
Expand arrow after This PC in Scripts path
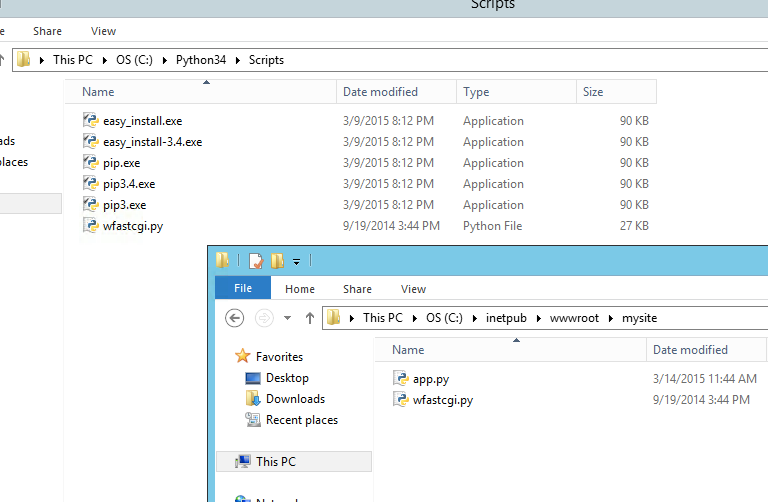point(104,60)
